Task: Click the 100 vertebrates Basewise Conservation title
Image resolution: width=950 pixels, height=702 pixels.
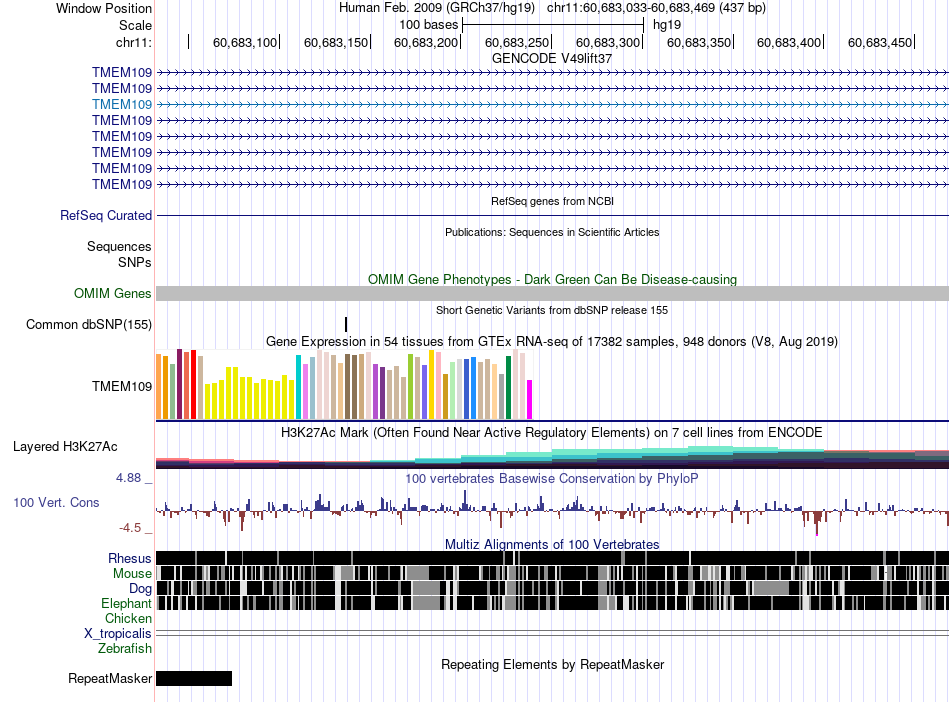Action: click(552, 478)
